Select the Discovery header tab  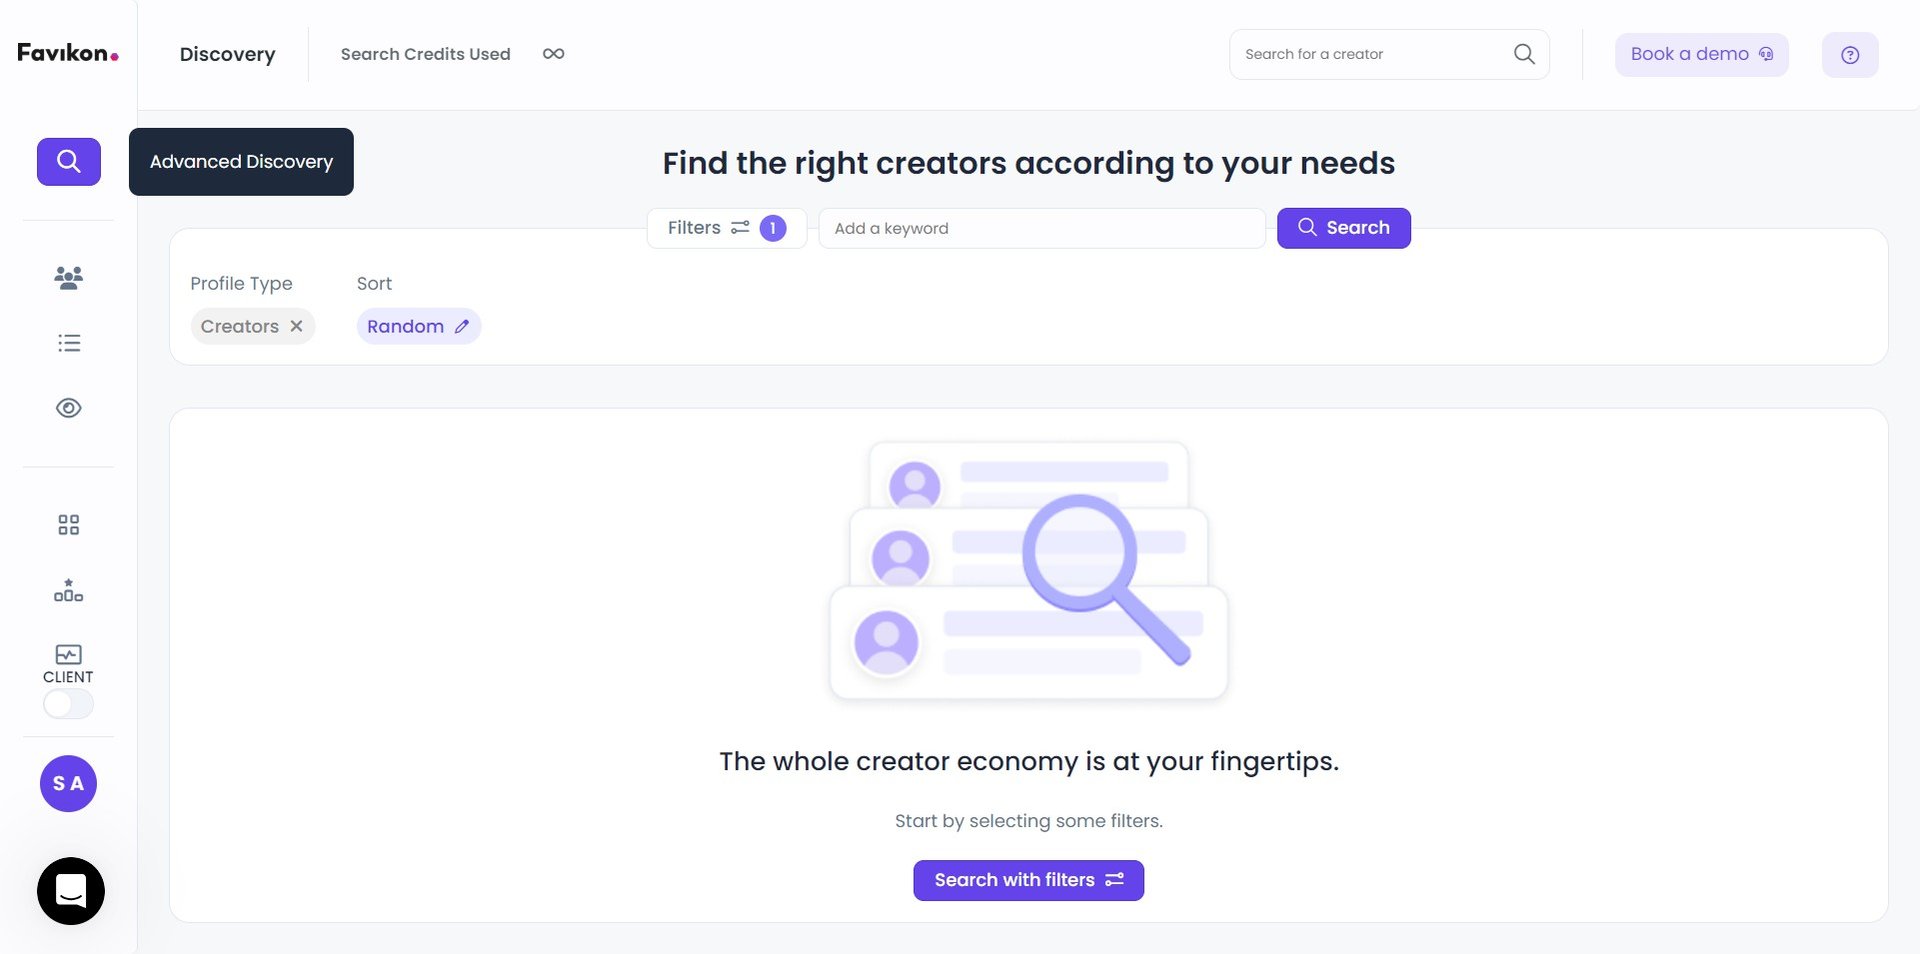[x=227, y=54]
